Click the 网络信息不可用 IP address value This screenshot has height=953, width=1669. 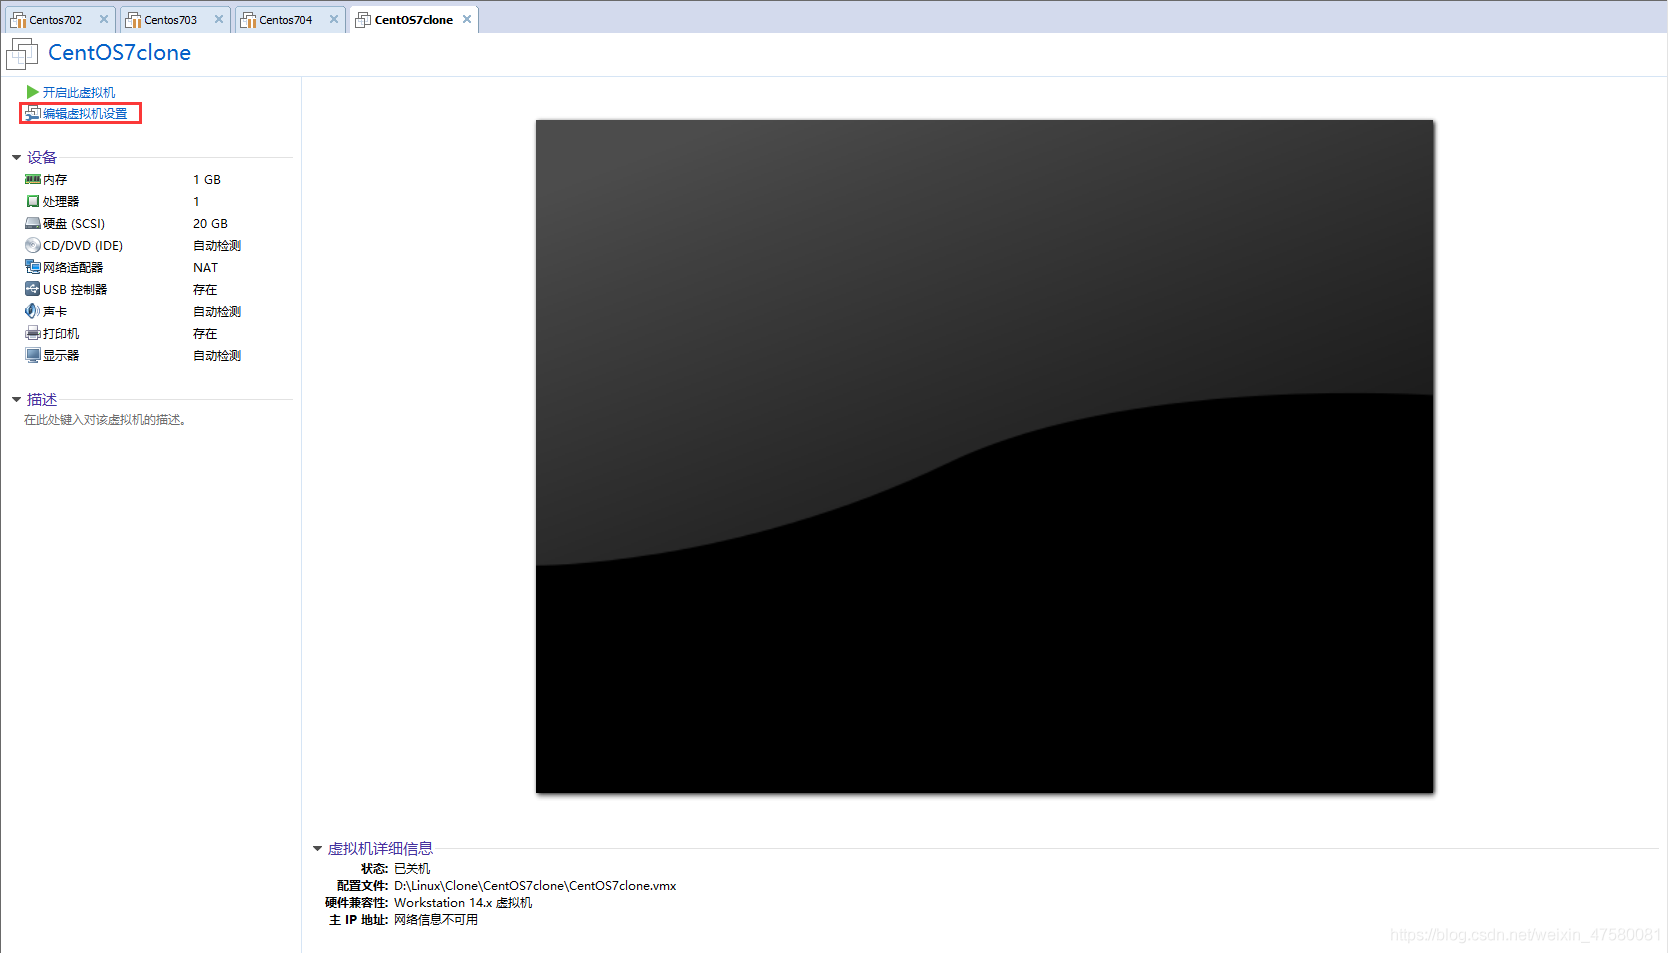436,920
